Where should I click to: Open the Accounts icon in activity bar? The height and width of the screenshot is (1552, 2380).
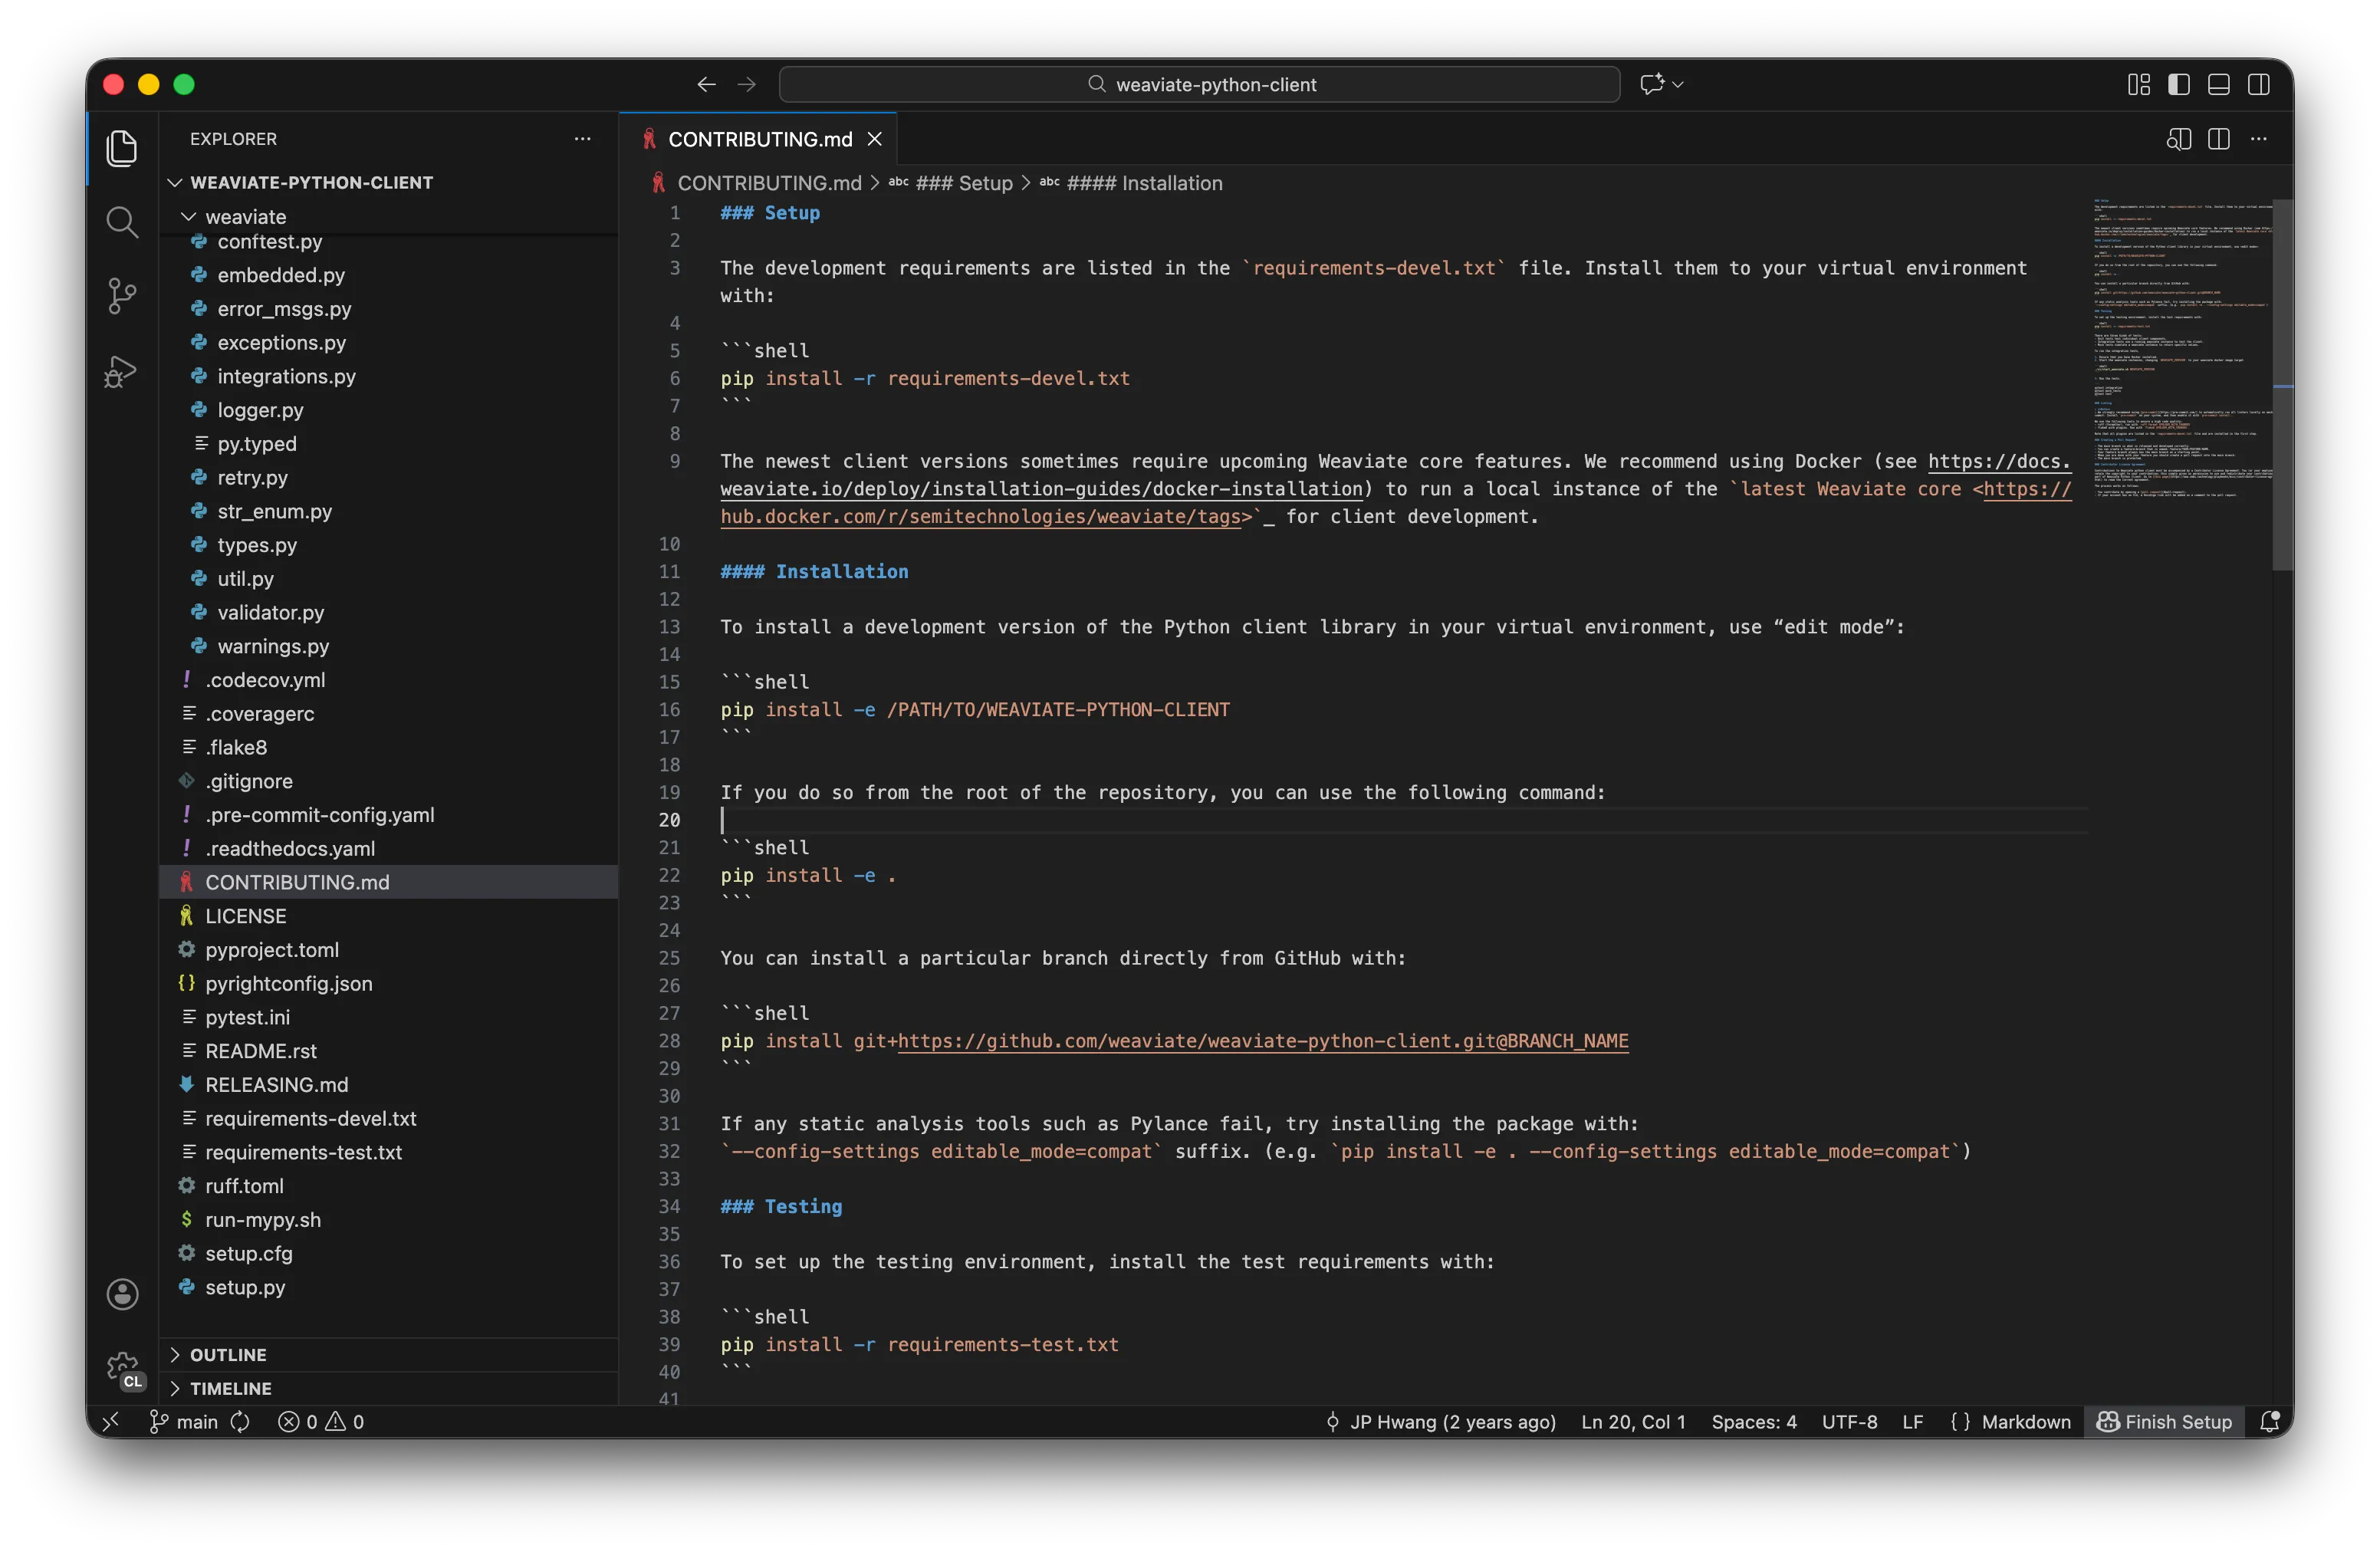click(122, 1293)
